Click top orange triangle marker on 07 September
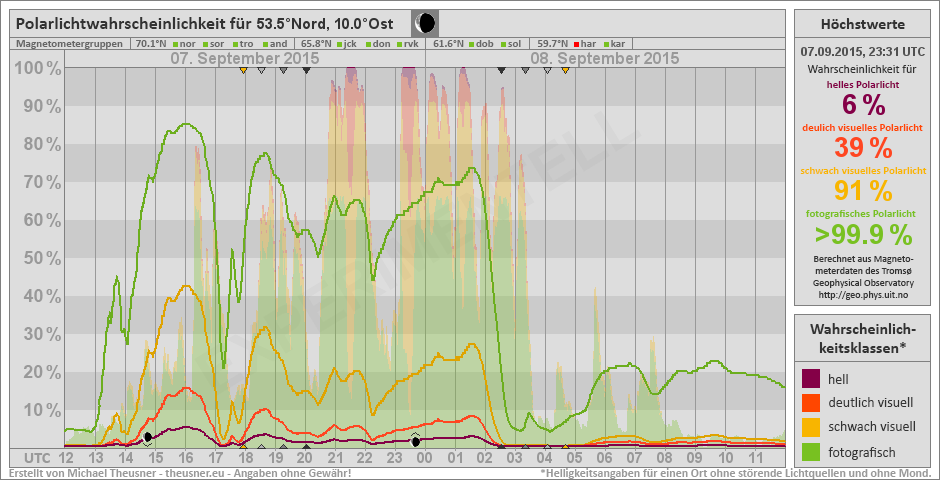Image resolution: width=940 pixels, height=480 pixels. (x=243, y=70)
